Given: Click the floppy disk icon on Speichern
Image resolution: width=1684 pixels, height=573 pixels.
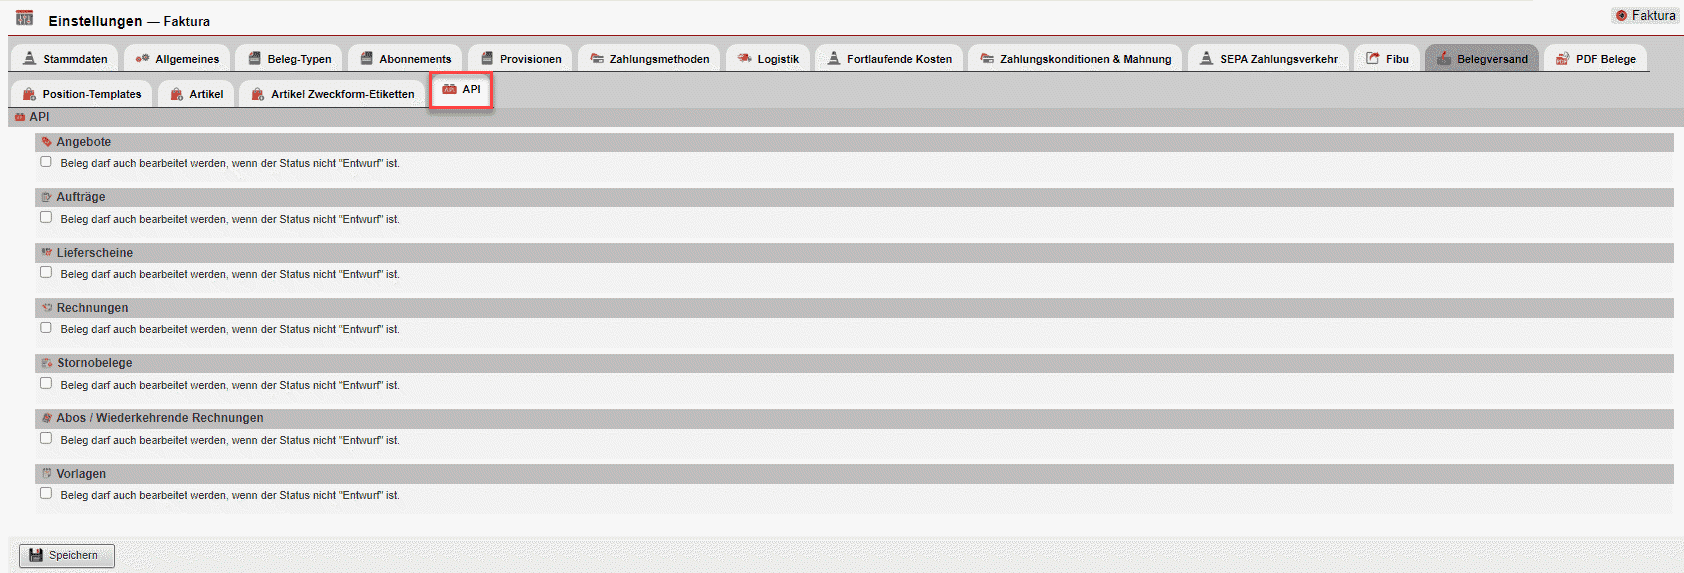Looking at the screenshot, I should (36, 556).
